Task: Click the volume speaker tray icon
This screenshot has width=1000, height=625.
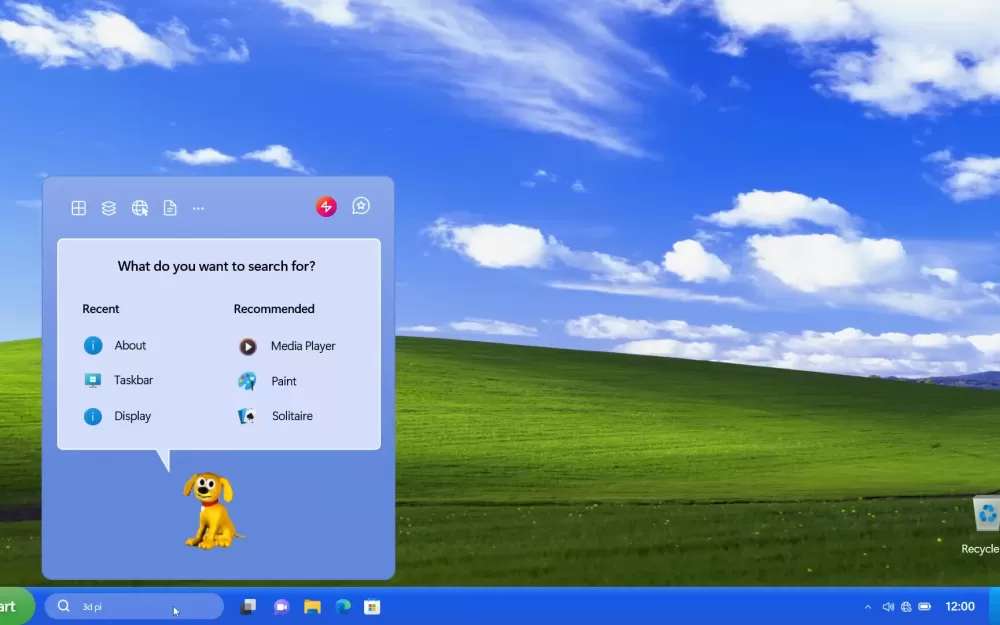Action: pyautogui.click(x=888, y=607)
